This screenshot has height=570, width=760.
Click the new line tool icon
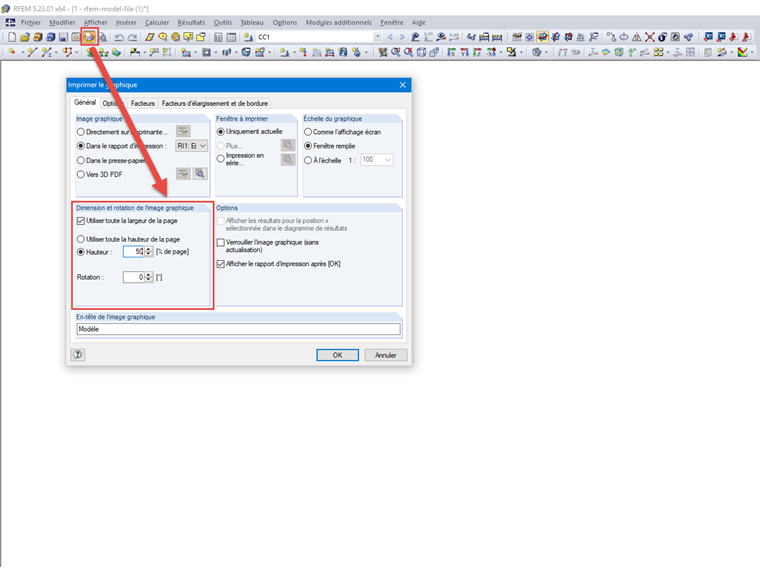pos(32,52)
